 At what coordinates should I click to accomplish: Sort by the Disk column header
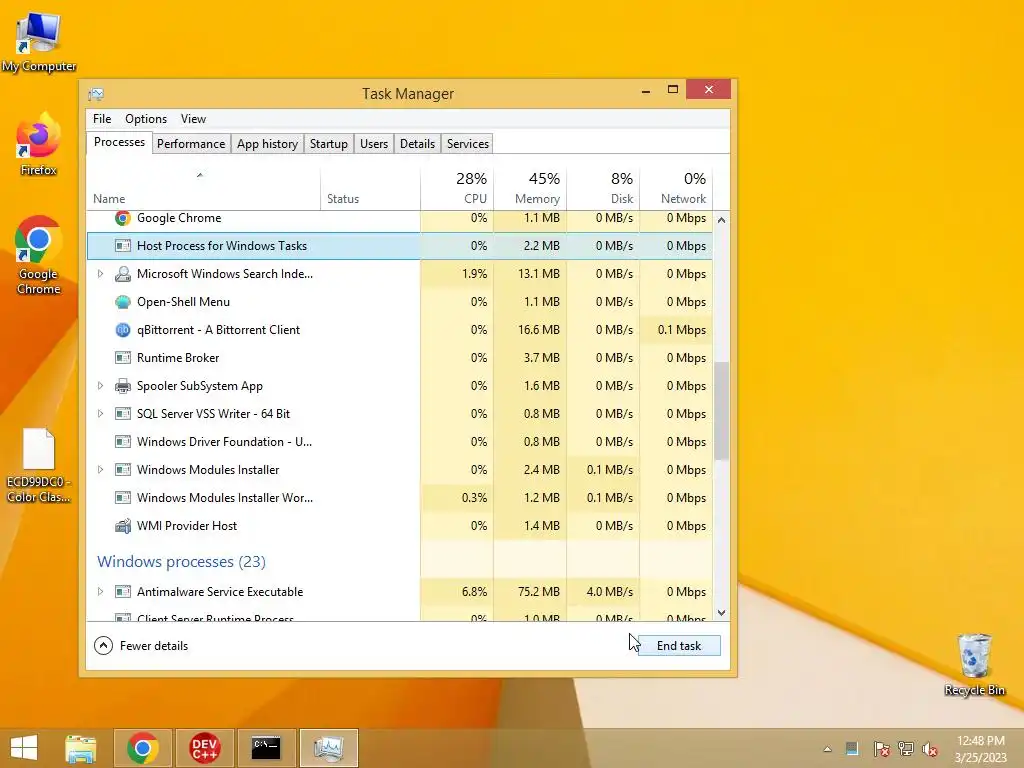[x=603, y=189]
